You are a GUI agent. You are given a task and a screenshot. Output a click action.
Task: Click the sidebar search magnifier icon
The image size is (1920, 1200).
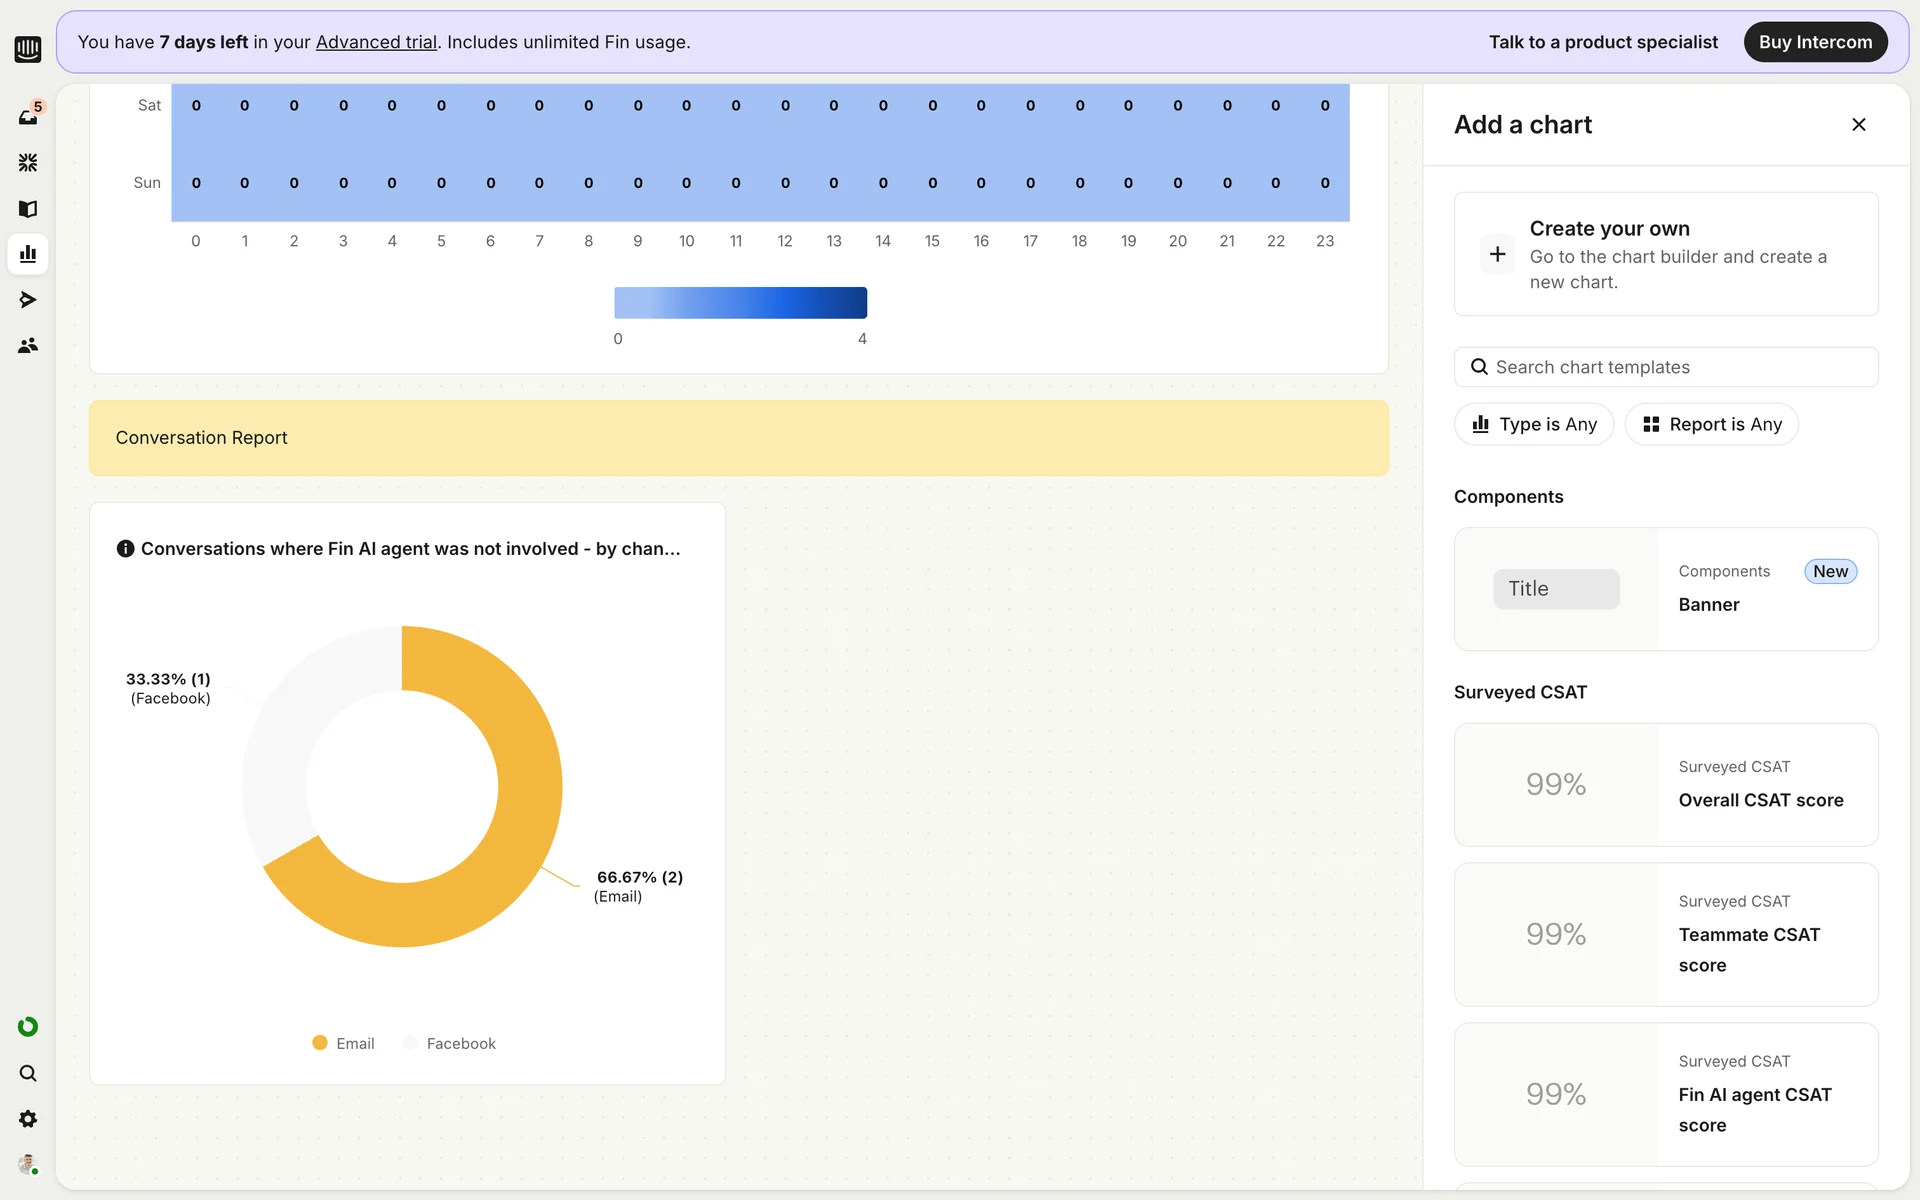point(28,1073)
